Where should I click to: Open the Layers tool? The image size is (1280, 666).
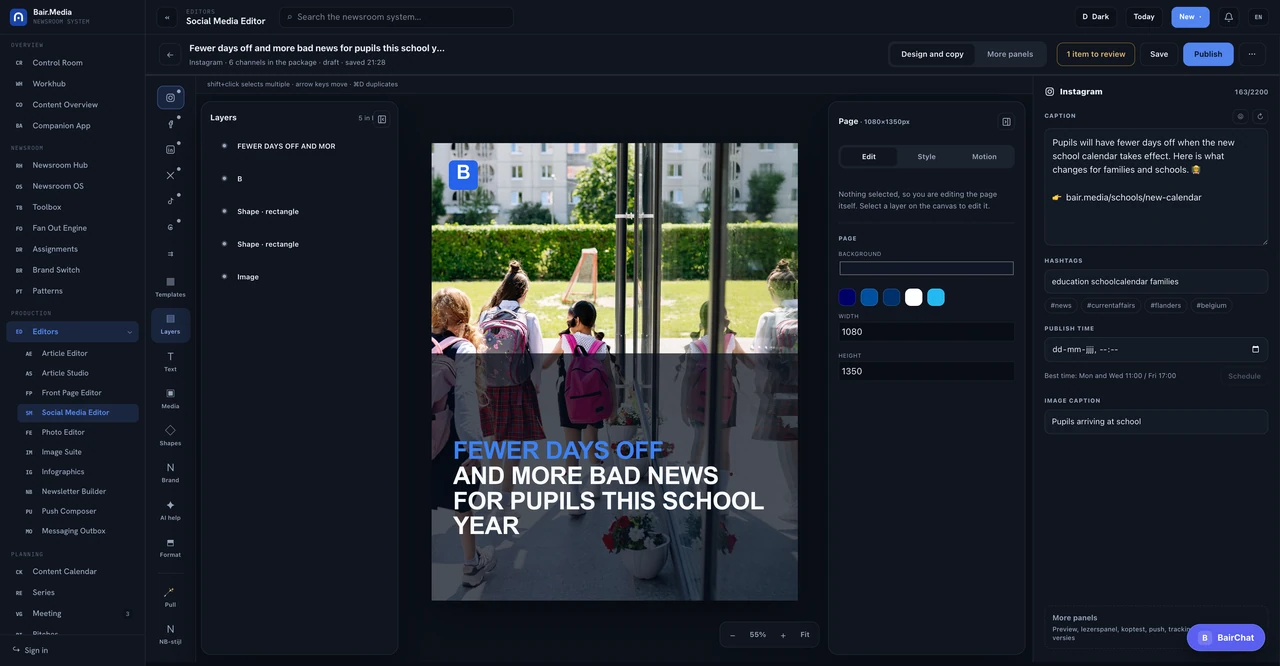(170, 325)
